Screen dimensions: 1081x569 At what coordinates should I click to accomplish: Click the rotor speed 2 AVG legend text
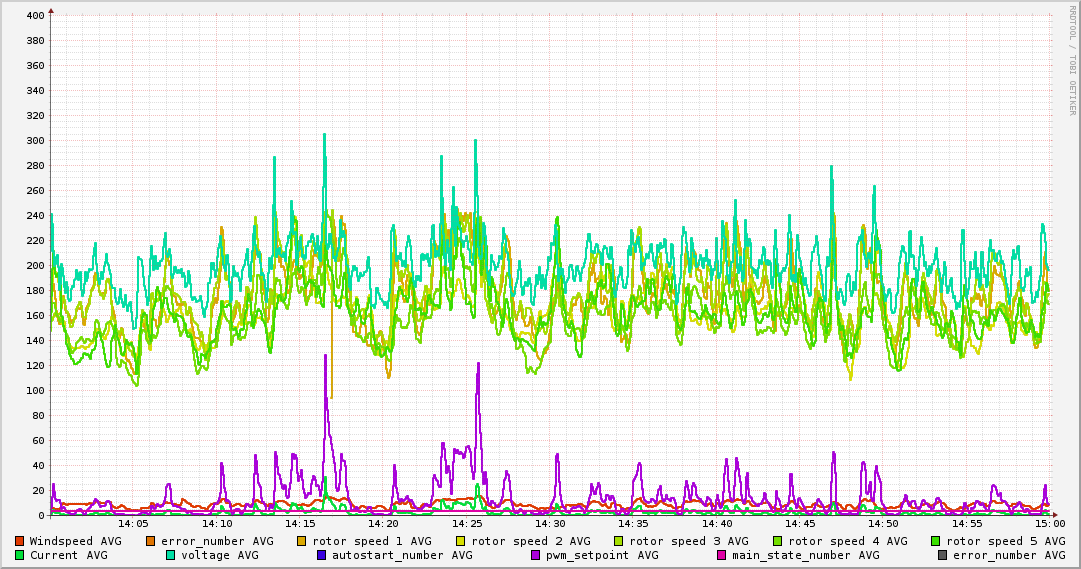tap(530, 541)
